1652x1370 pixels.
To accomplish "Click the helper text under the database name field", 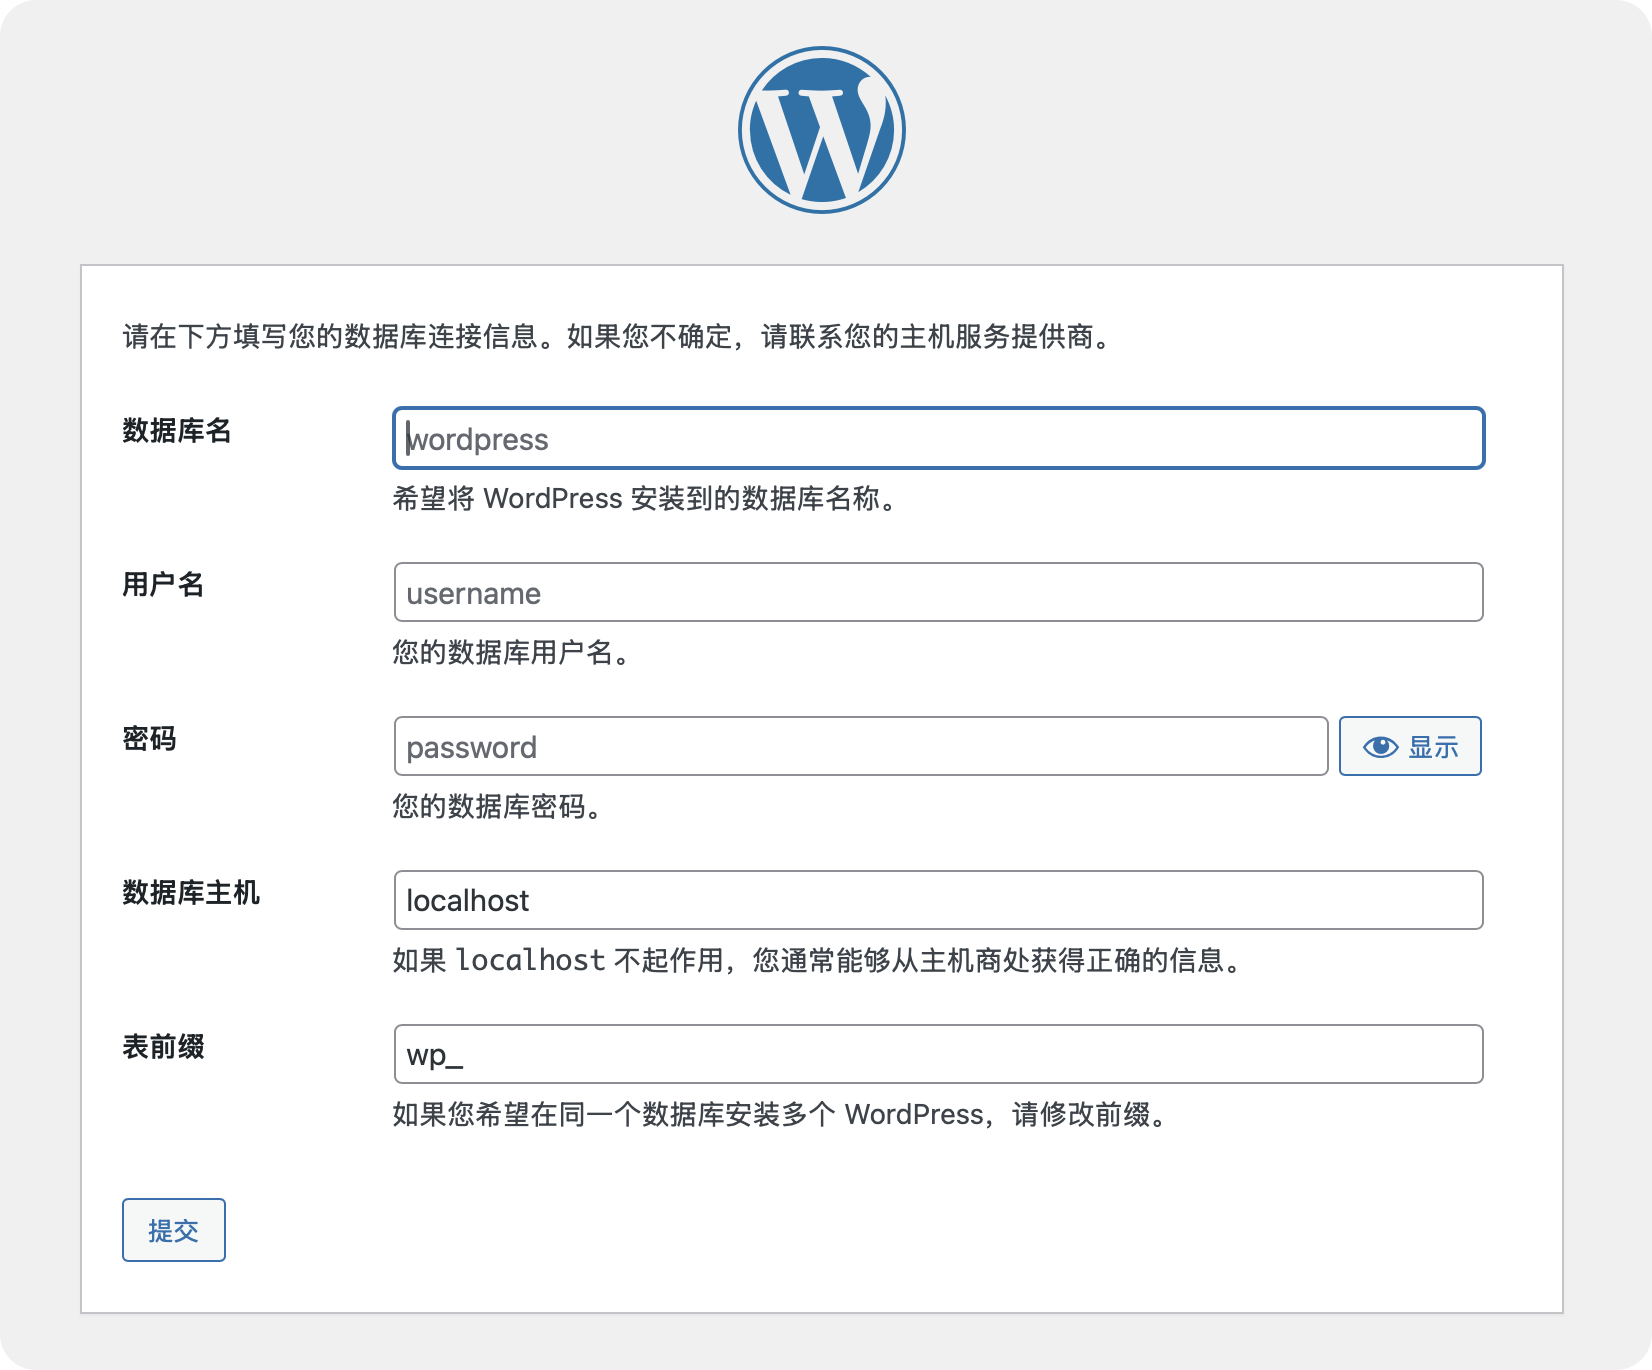I will (x=644, y=500).
